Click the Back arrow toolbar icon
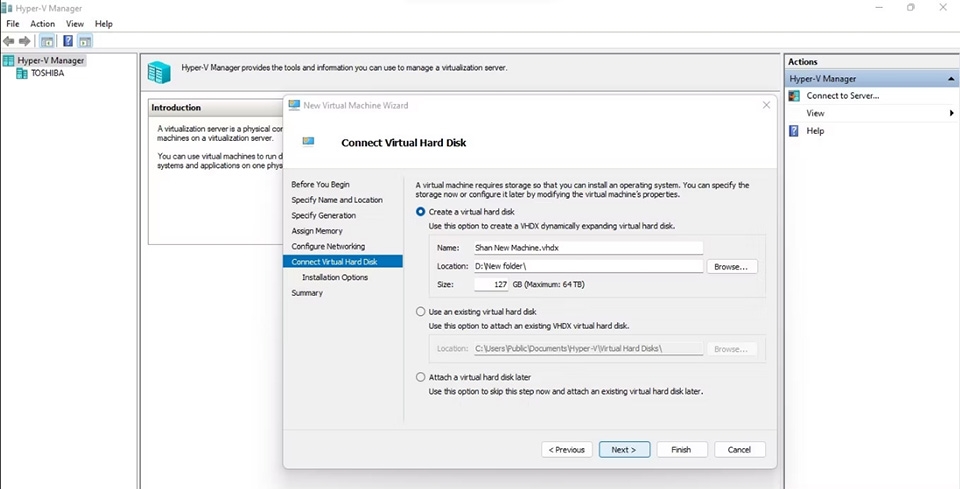This screenshot has width=960, height=489. pos(9,41)
